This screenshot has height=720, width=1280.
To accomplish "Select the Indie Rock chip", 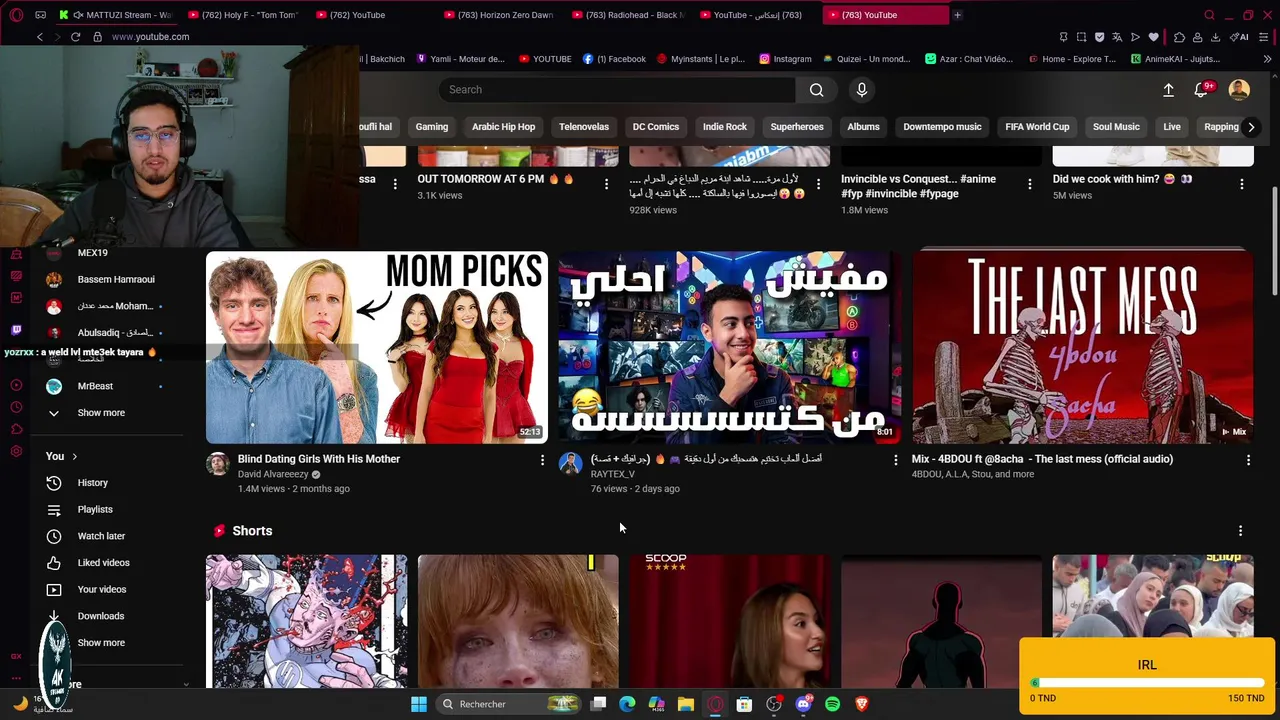I will 725,127.
